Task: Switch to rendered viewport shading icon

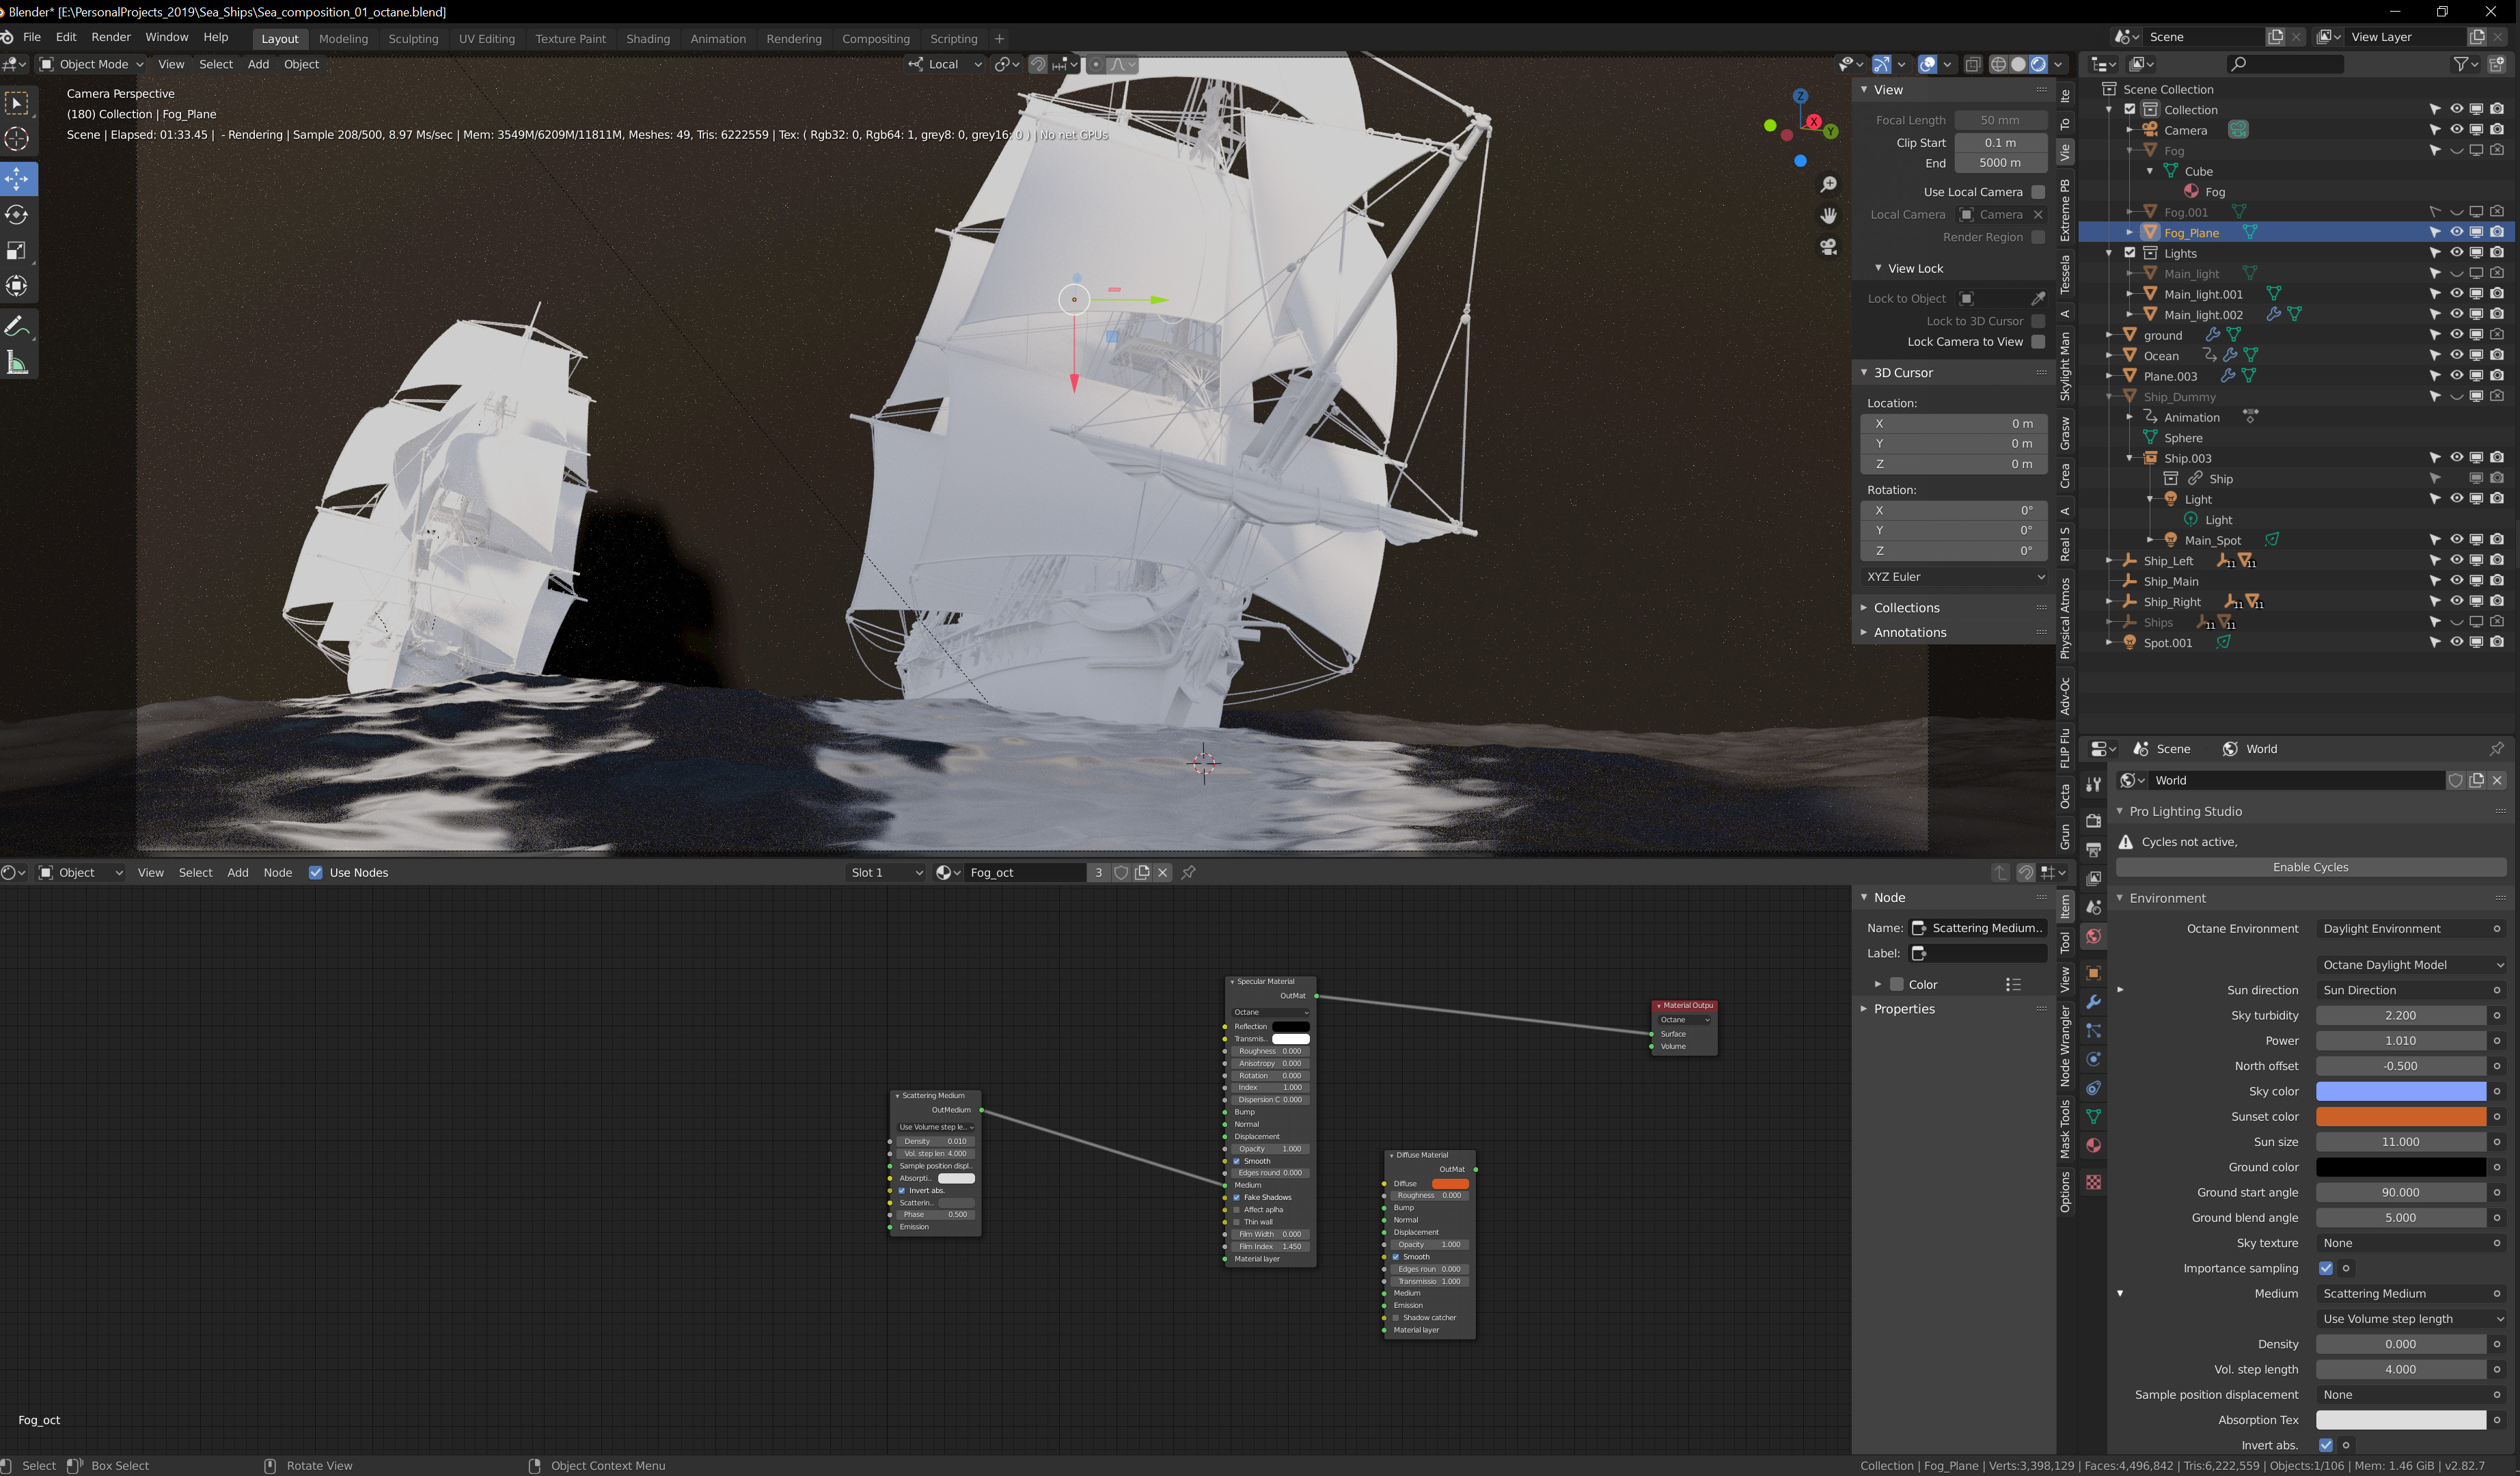Action: click(x=2038, y=64)
